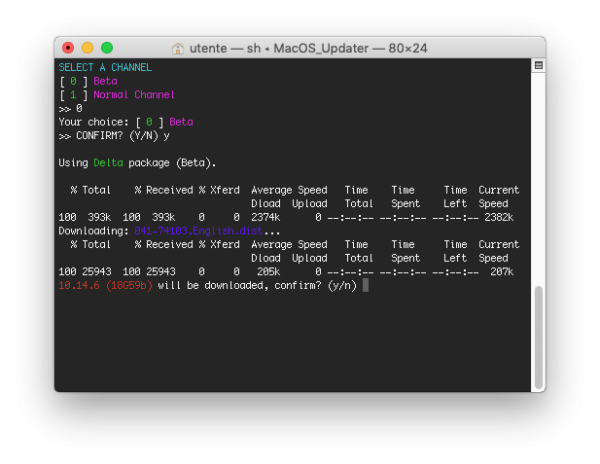The height and width of the screenshot is (464, 600).
Task: Click the home folder icon in title bar
Action: click(x=178, y=49)
